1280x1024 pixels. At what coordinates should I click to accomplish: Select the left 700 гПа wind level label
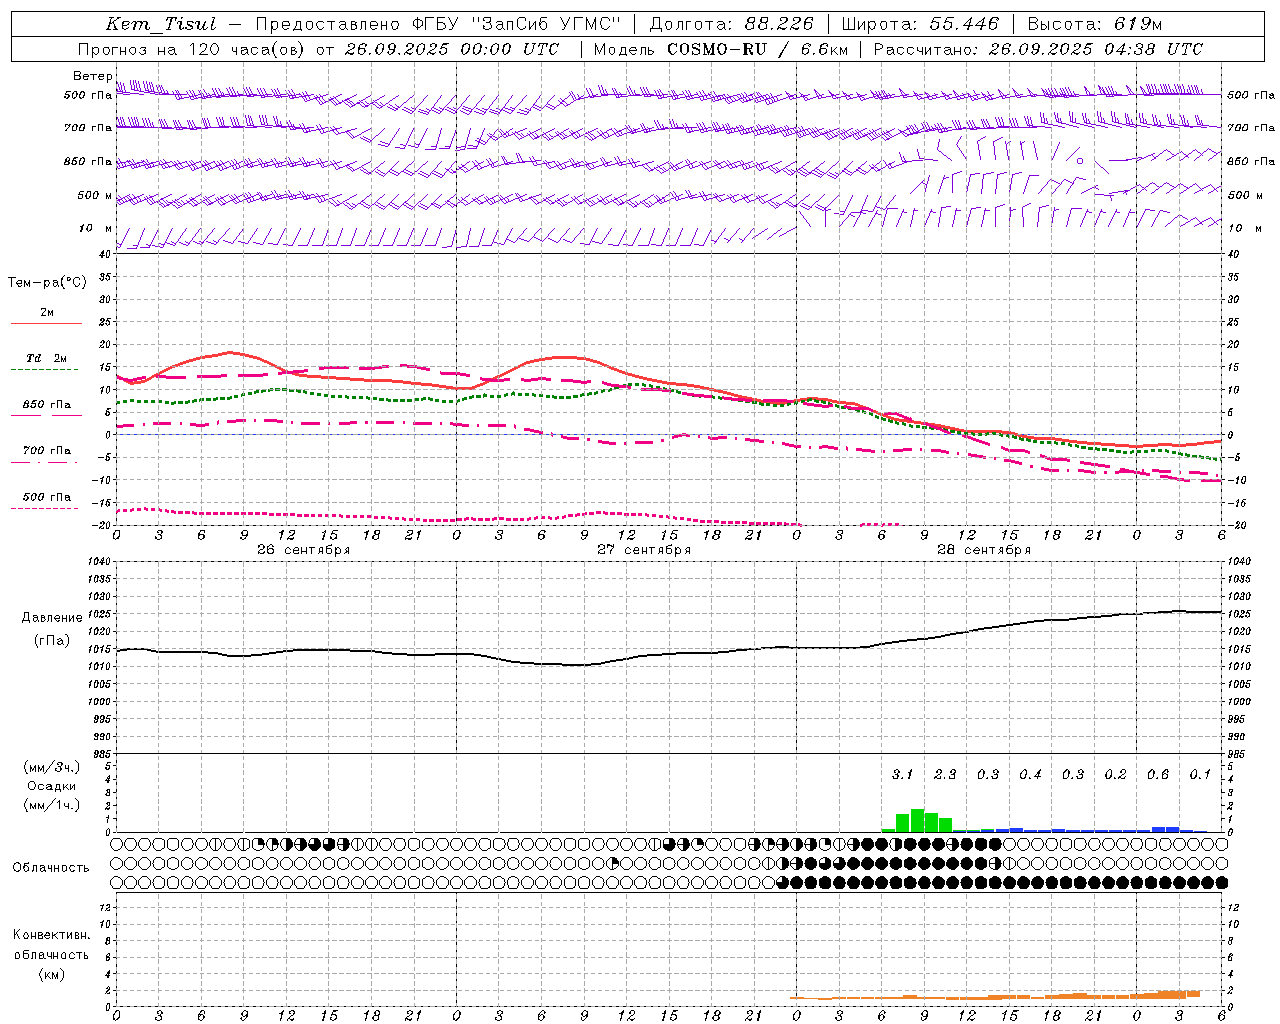(x=88, y=128)
